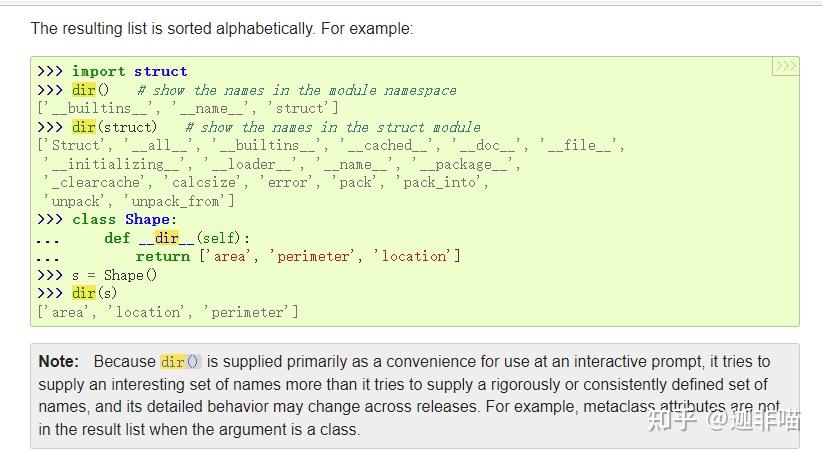Click the def keyword in the code
Viewport: 822px width, 453px height.
click(x=117, y=238)
